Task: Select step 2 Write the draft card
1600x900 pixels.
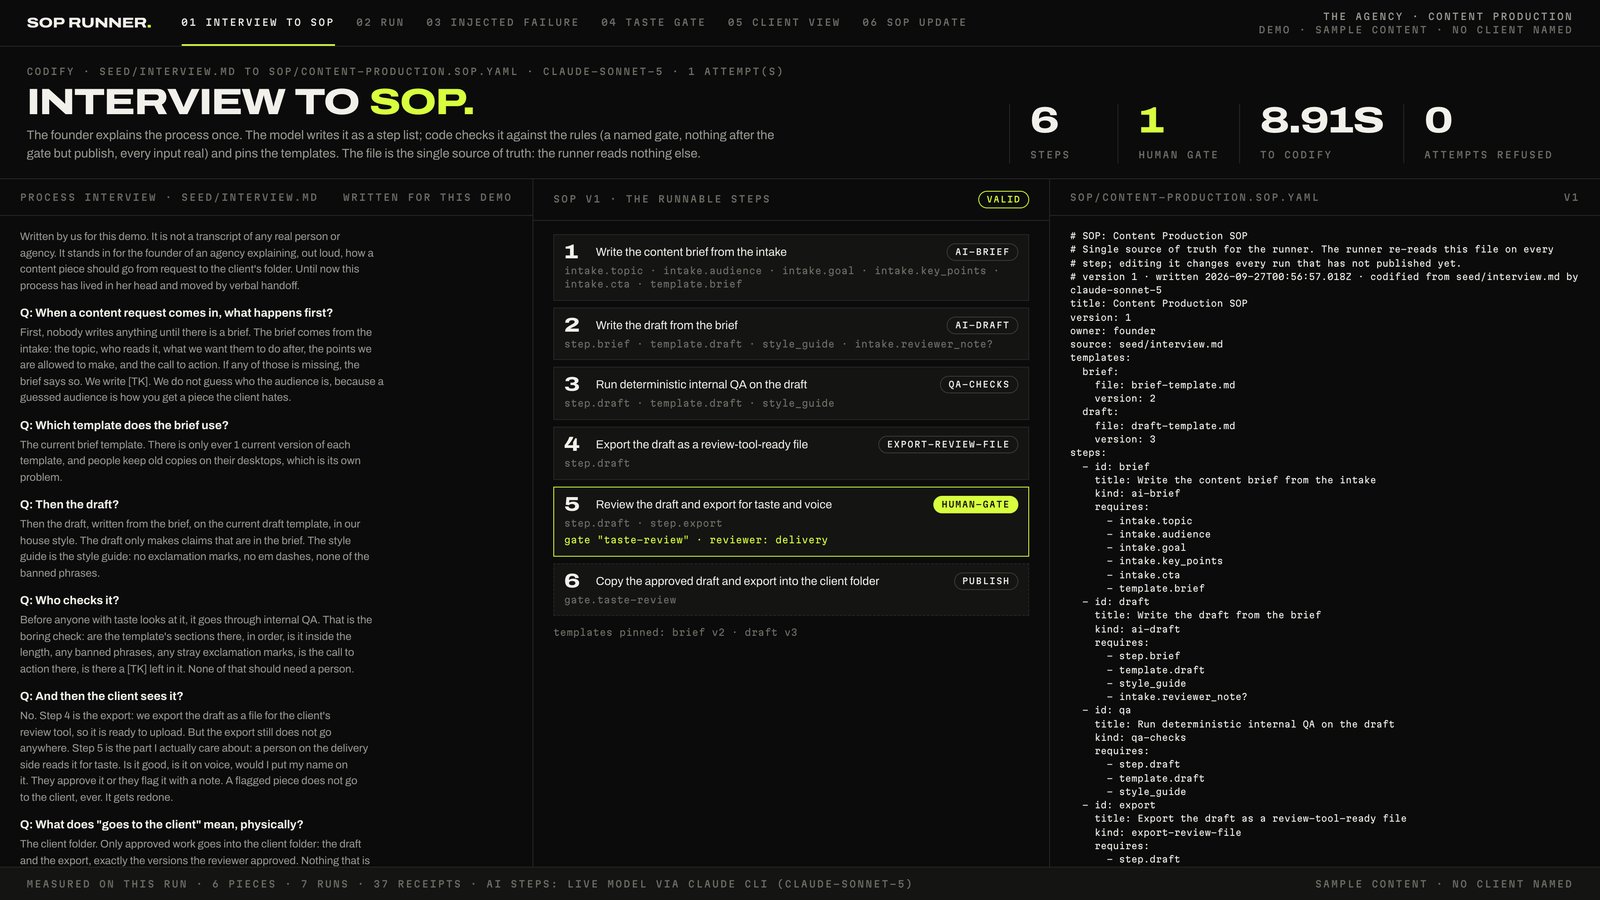Action: (791, 333)
